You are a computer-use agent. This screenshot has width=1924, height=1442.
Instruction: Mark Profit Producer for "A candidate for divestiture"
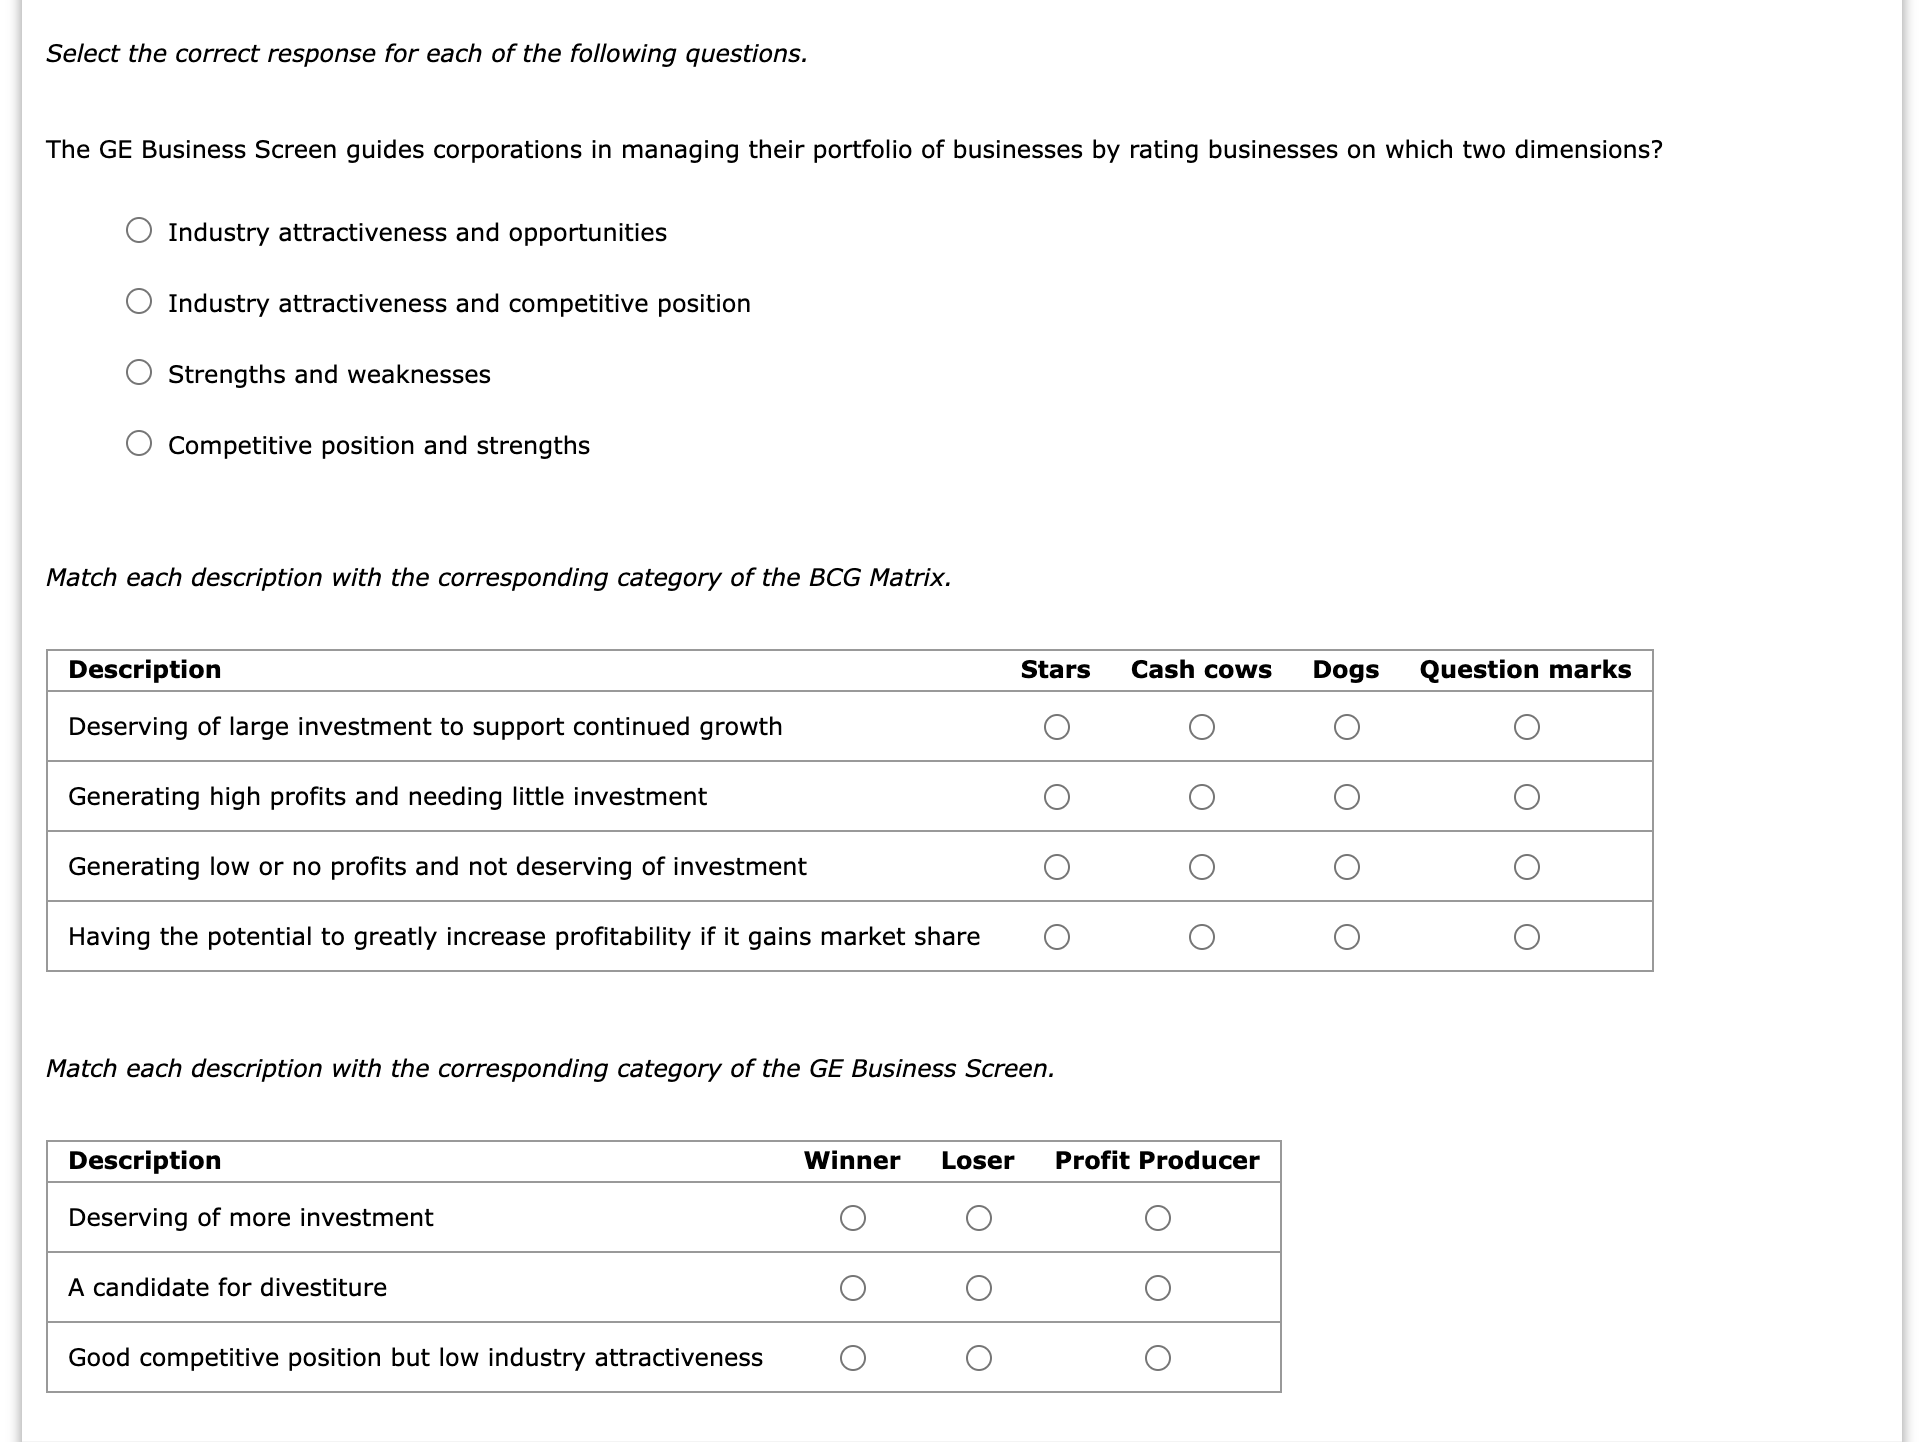[x=1158, y=1288]
